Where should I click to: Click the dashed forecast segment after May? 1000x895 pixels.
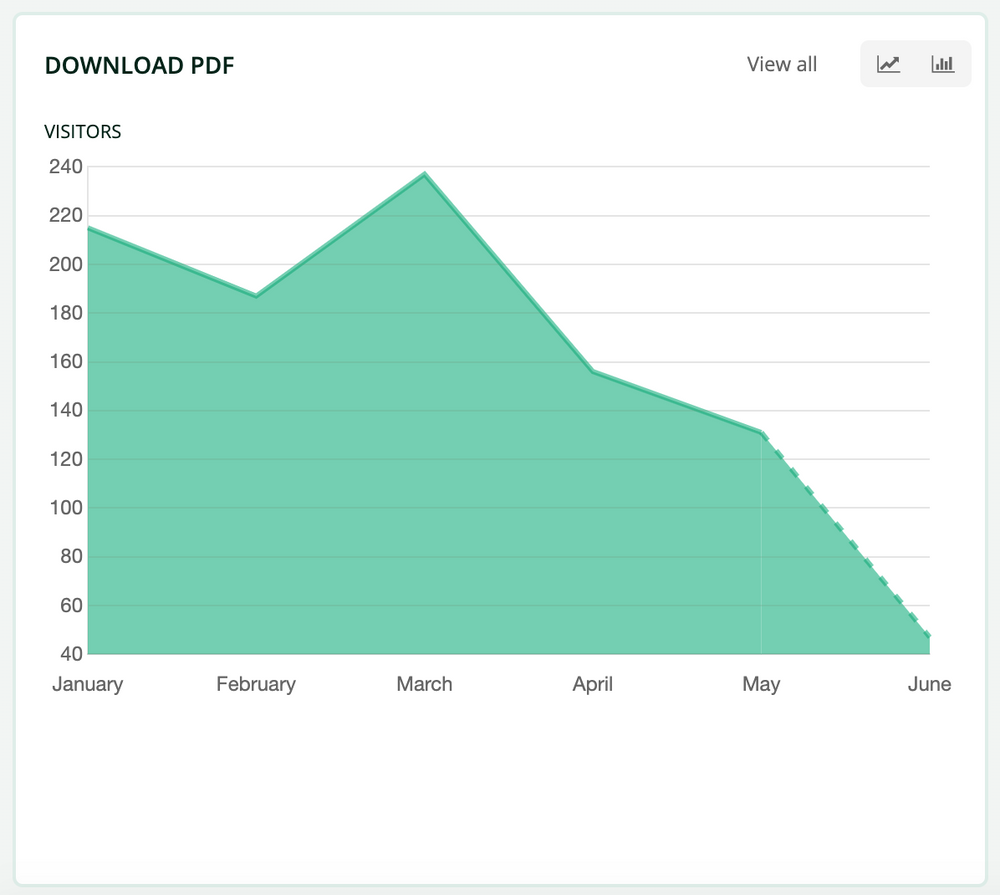(845, 533)
